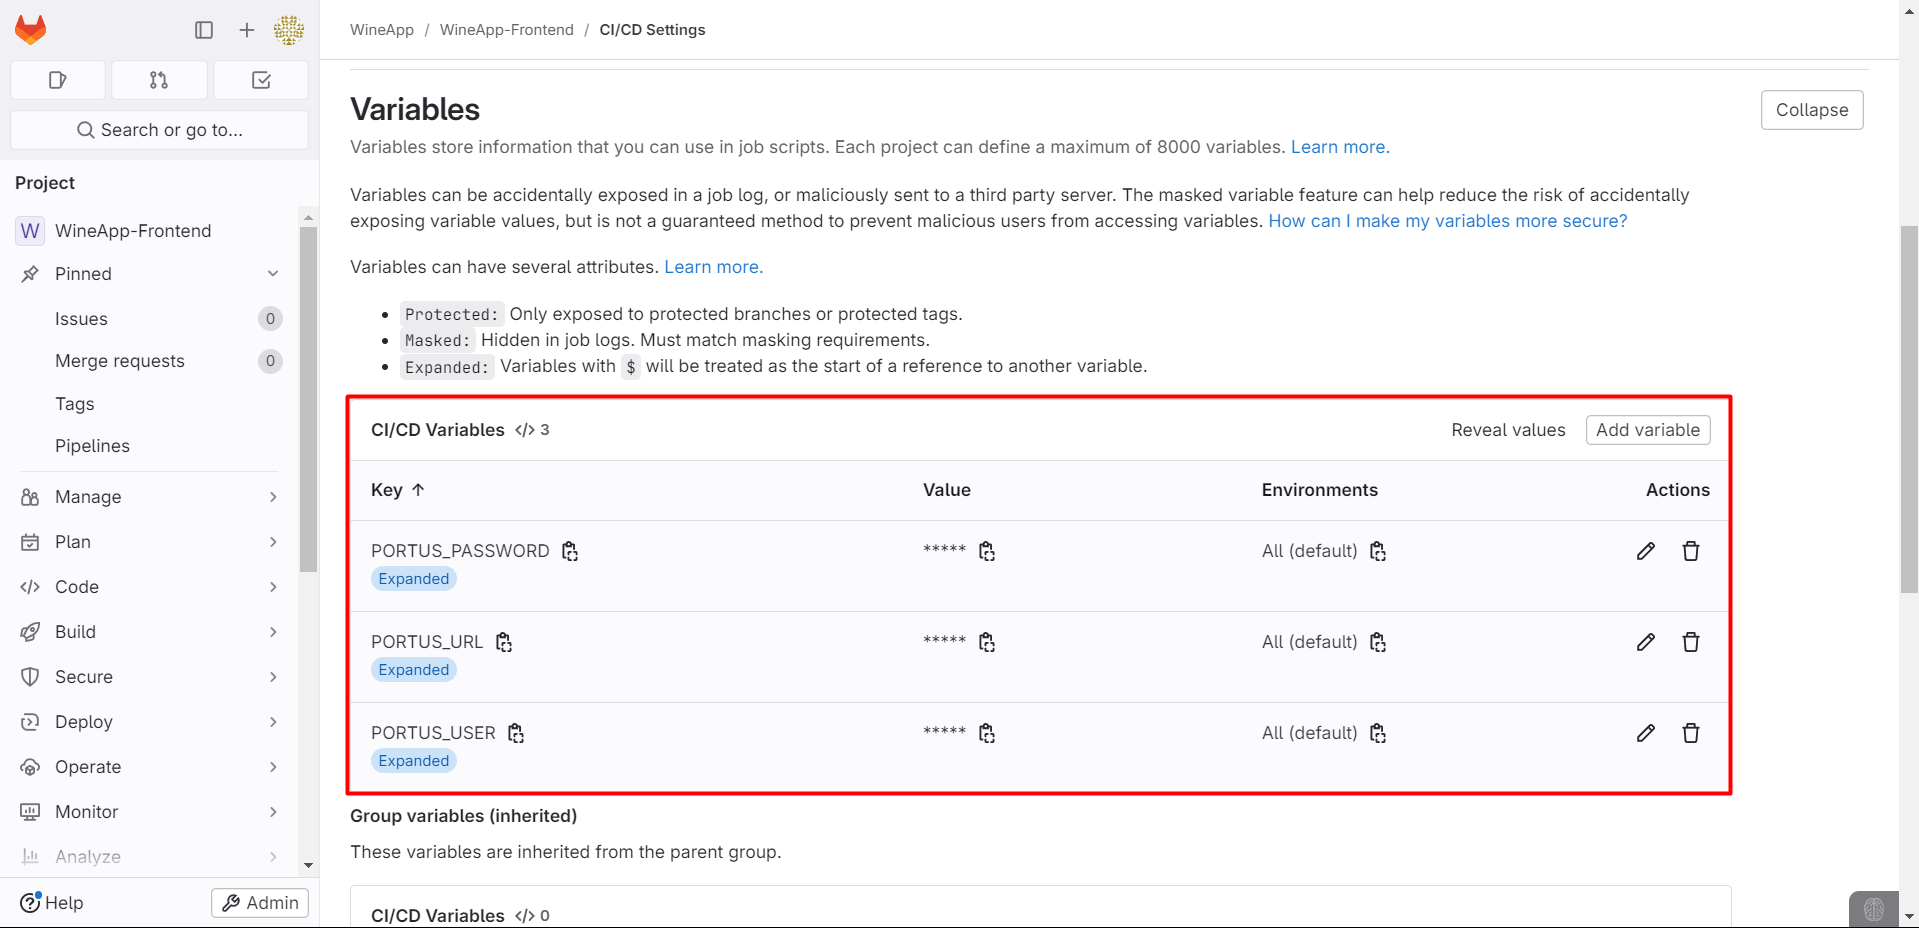Open the merge requests shortcut icon
1919x928 pixels.
(159, 80)
